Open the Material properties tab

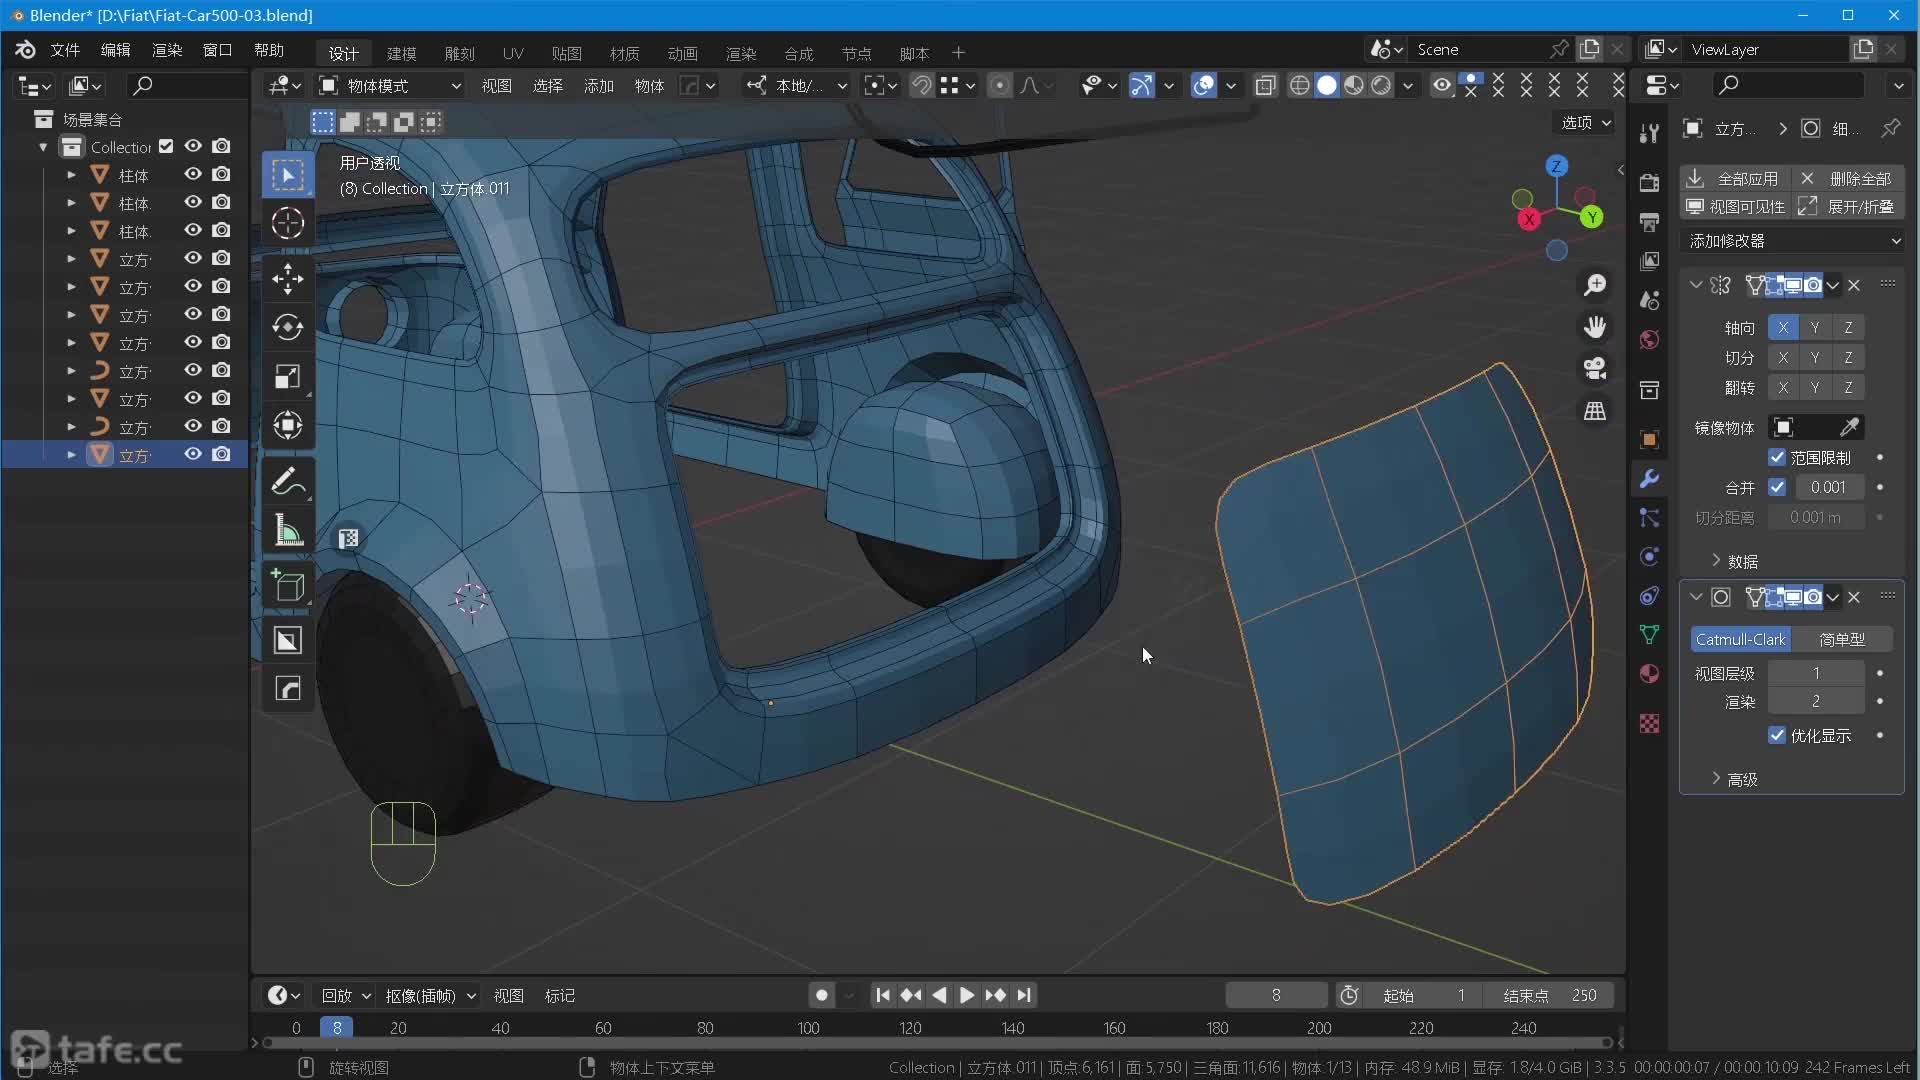1650,674
